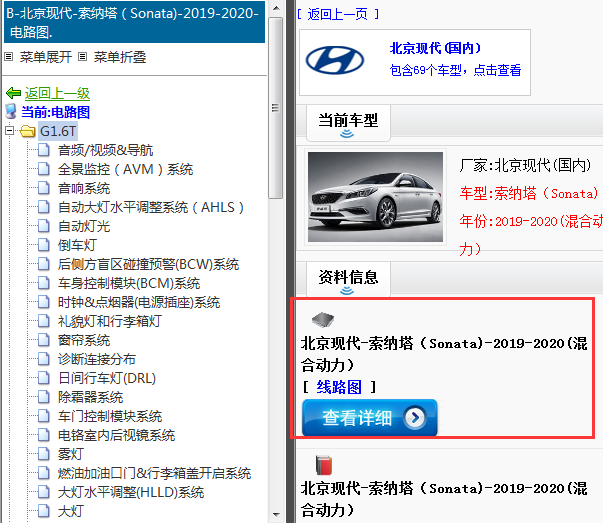Click the Hyundai logo image
This screenshot has width=603, height=523.
pos(335,60)
